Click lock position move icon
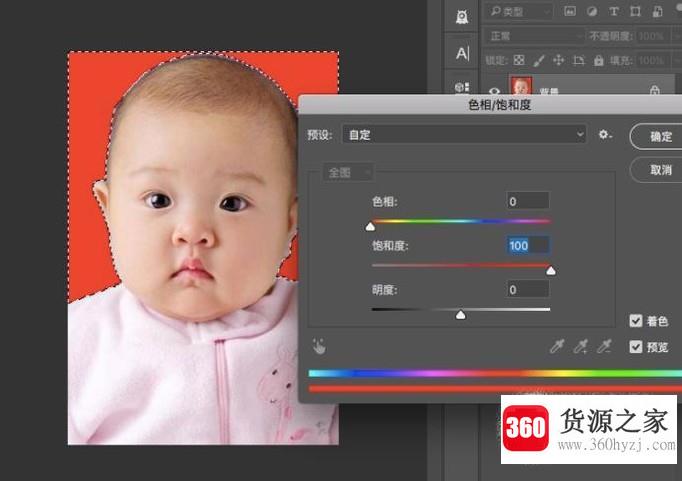682x481 pixels. tap(558, 60)
